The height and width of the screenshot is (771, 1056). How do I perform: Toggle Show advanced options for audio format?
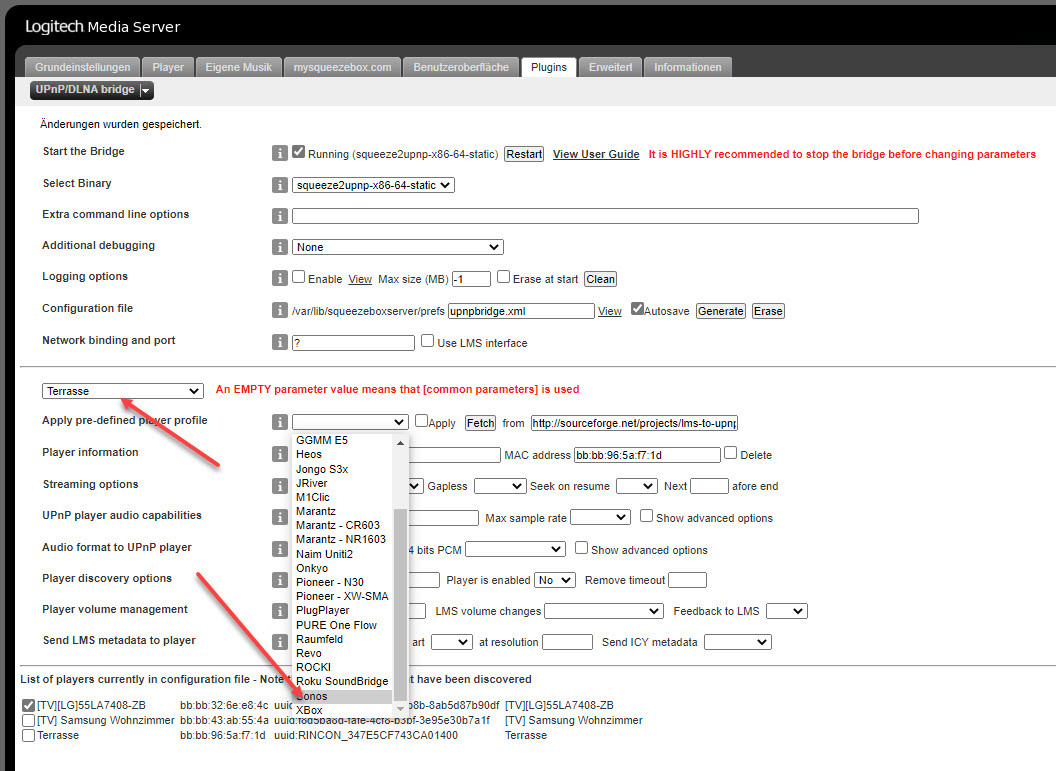[582, 548]
